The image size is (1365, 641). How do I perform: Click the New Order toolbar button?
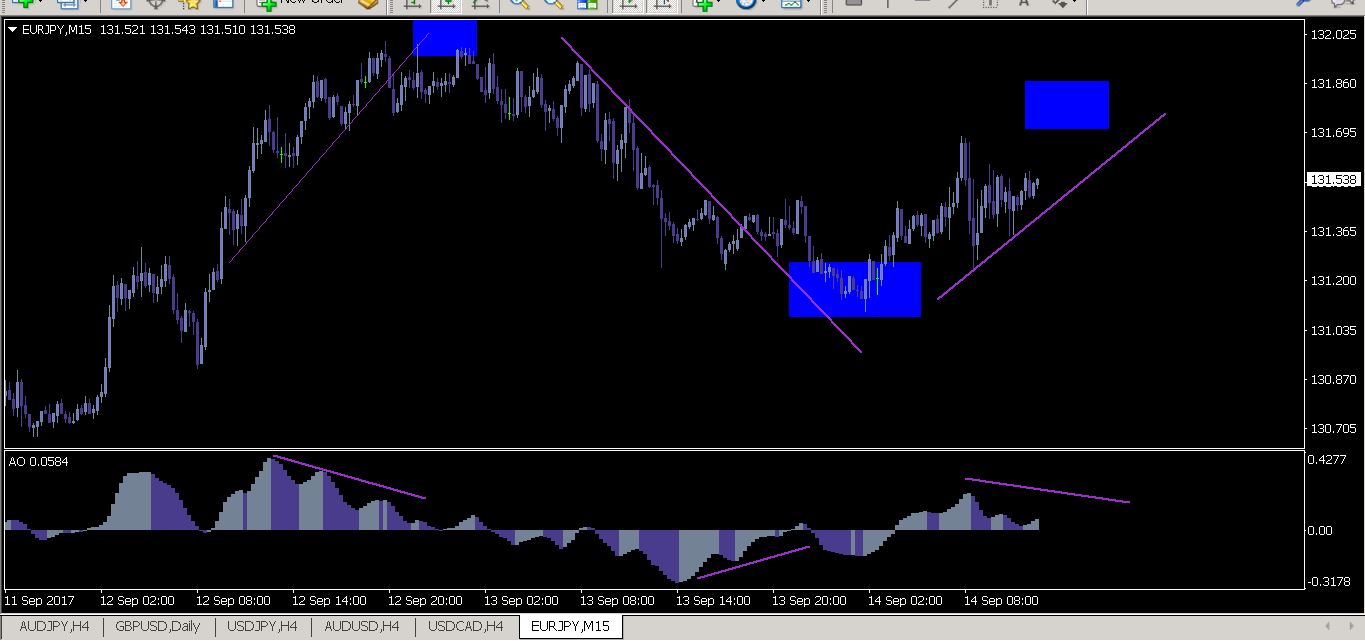click(x=300, y=3)
